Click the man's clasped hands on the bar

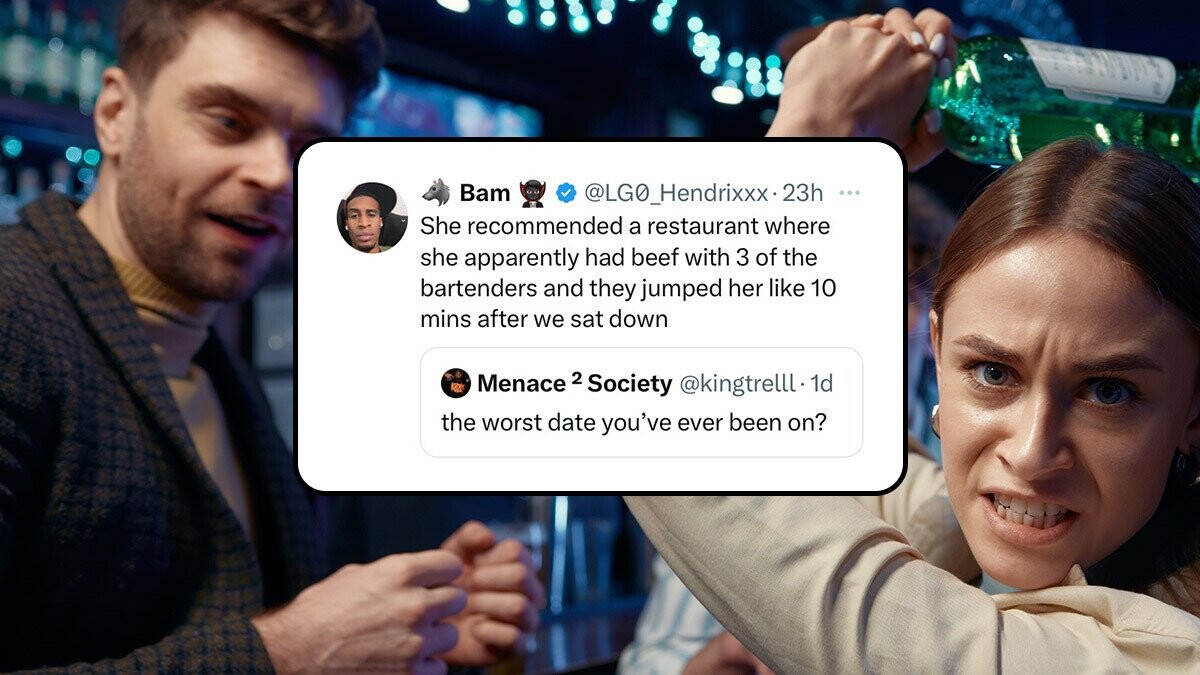coord(450,595)
